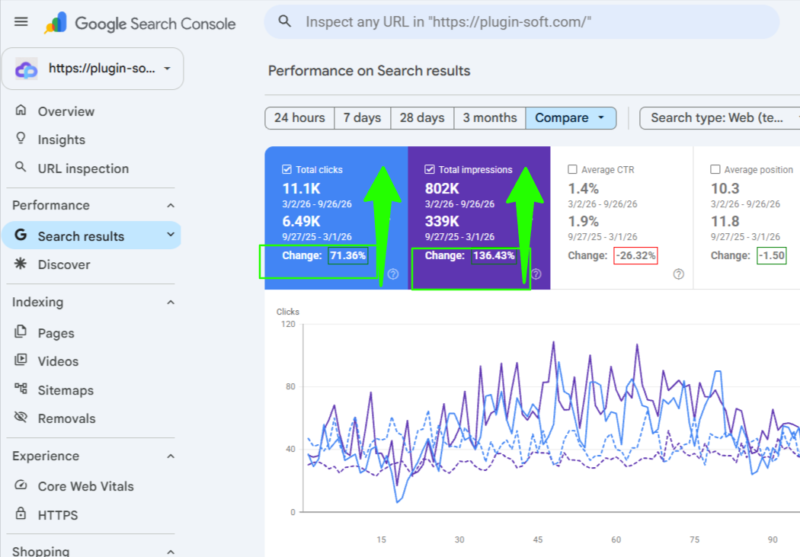Collapse the Experience section
The width and height of the screenshot is (800, 557).
[x=170, y=456]
